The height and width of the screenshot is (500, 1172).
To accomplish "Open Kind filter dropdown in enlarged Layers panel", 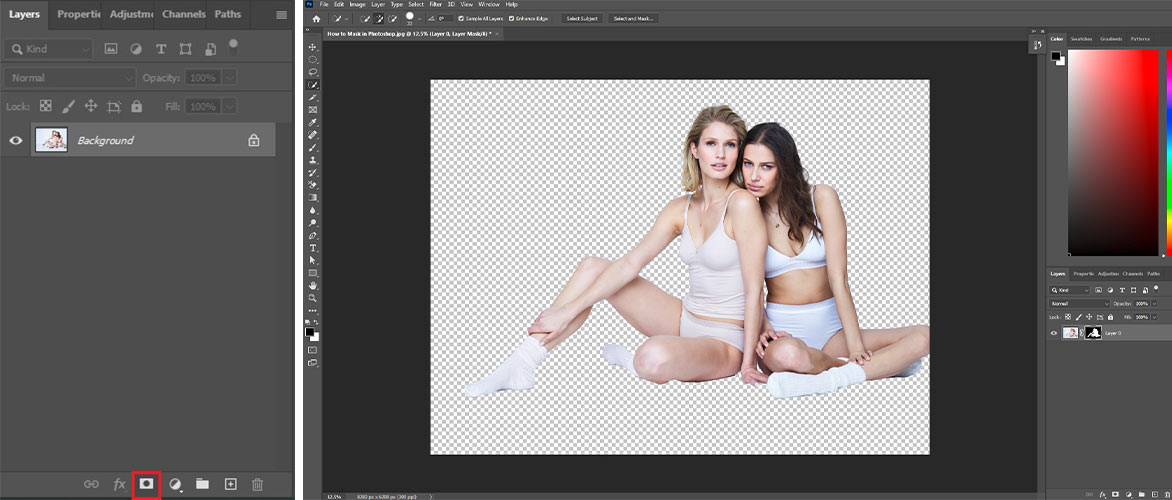I will [x=49, y=49].
